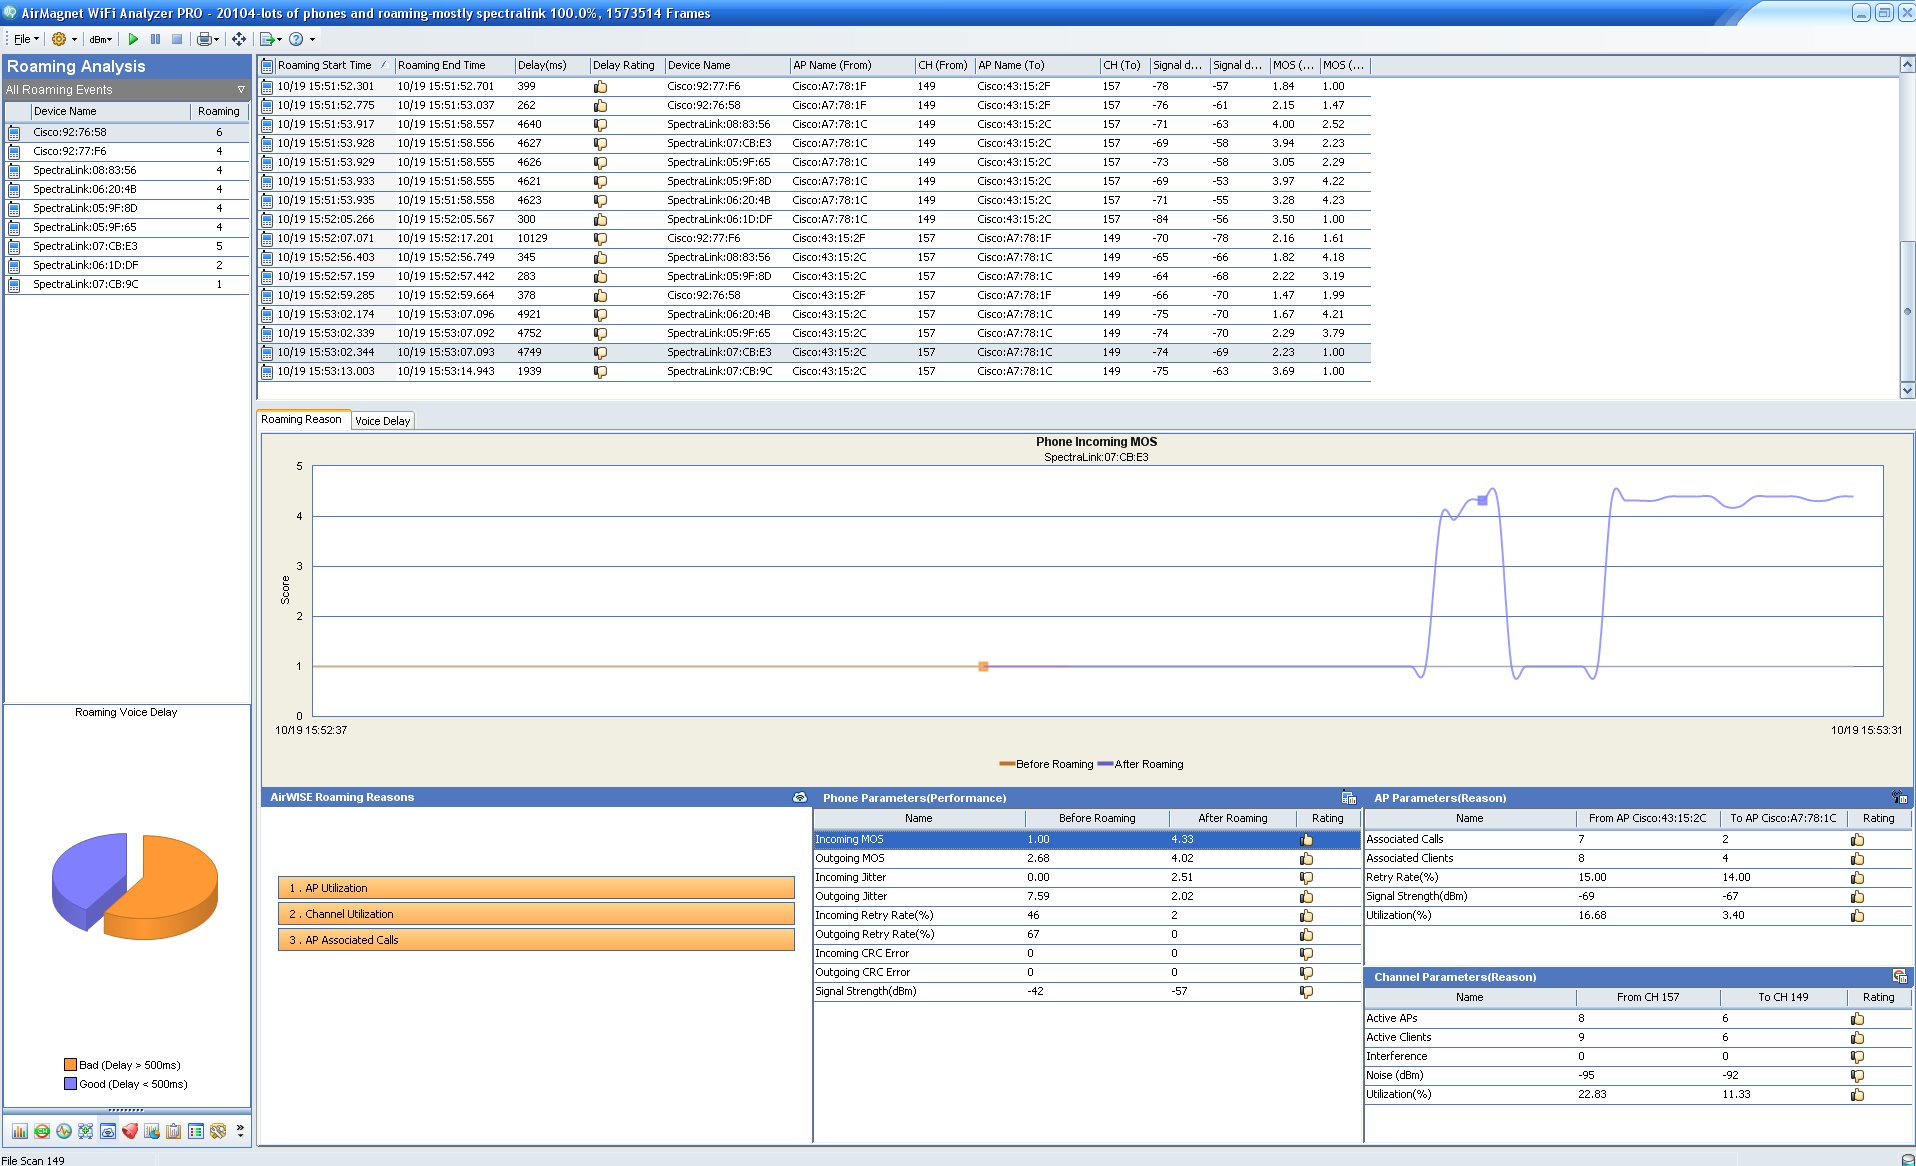
Task: Click rating icon for Associated Calls row
Action: pyautogui.click(x=1857, y=840)
